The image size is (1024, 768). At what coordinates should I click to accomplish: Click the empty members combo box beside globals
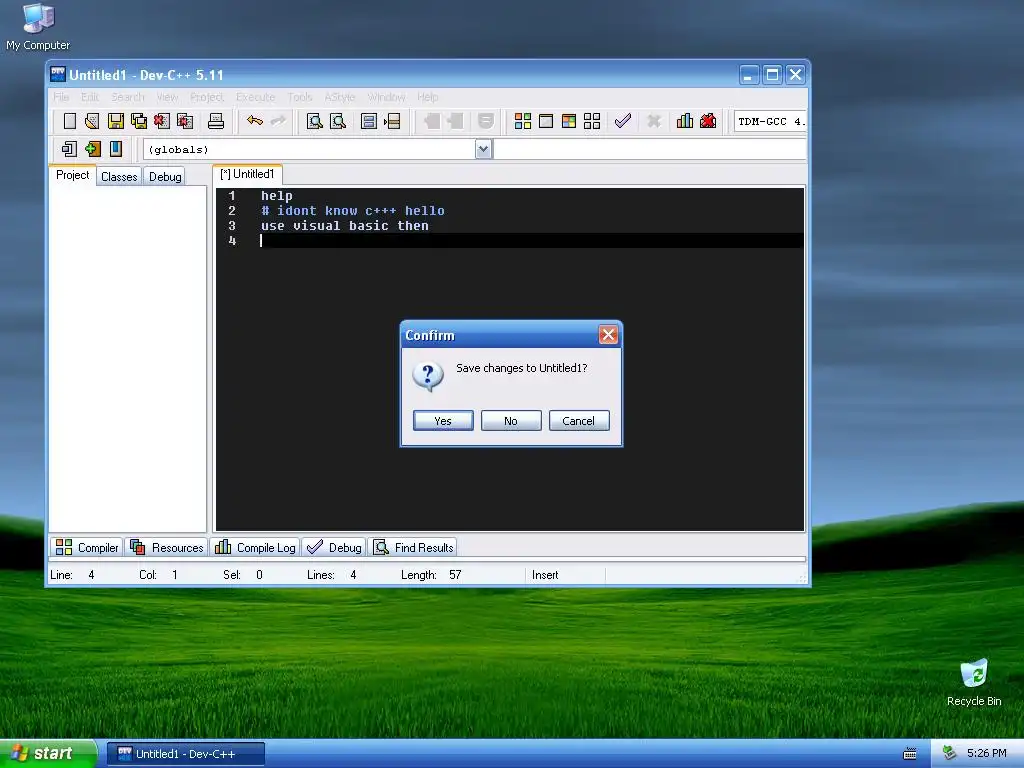[651, 150]
